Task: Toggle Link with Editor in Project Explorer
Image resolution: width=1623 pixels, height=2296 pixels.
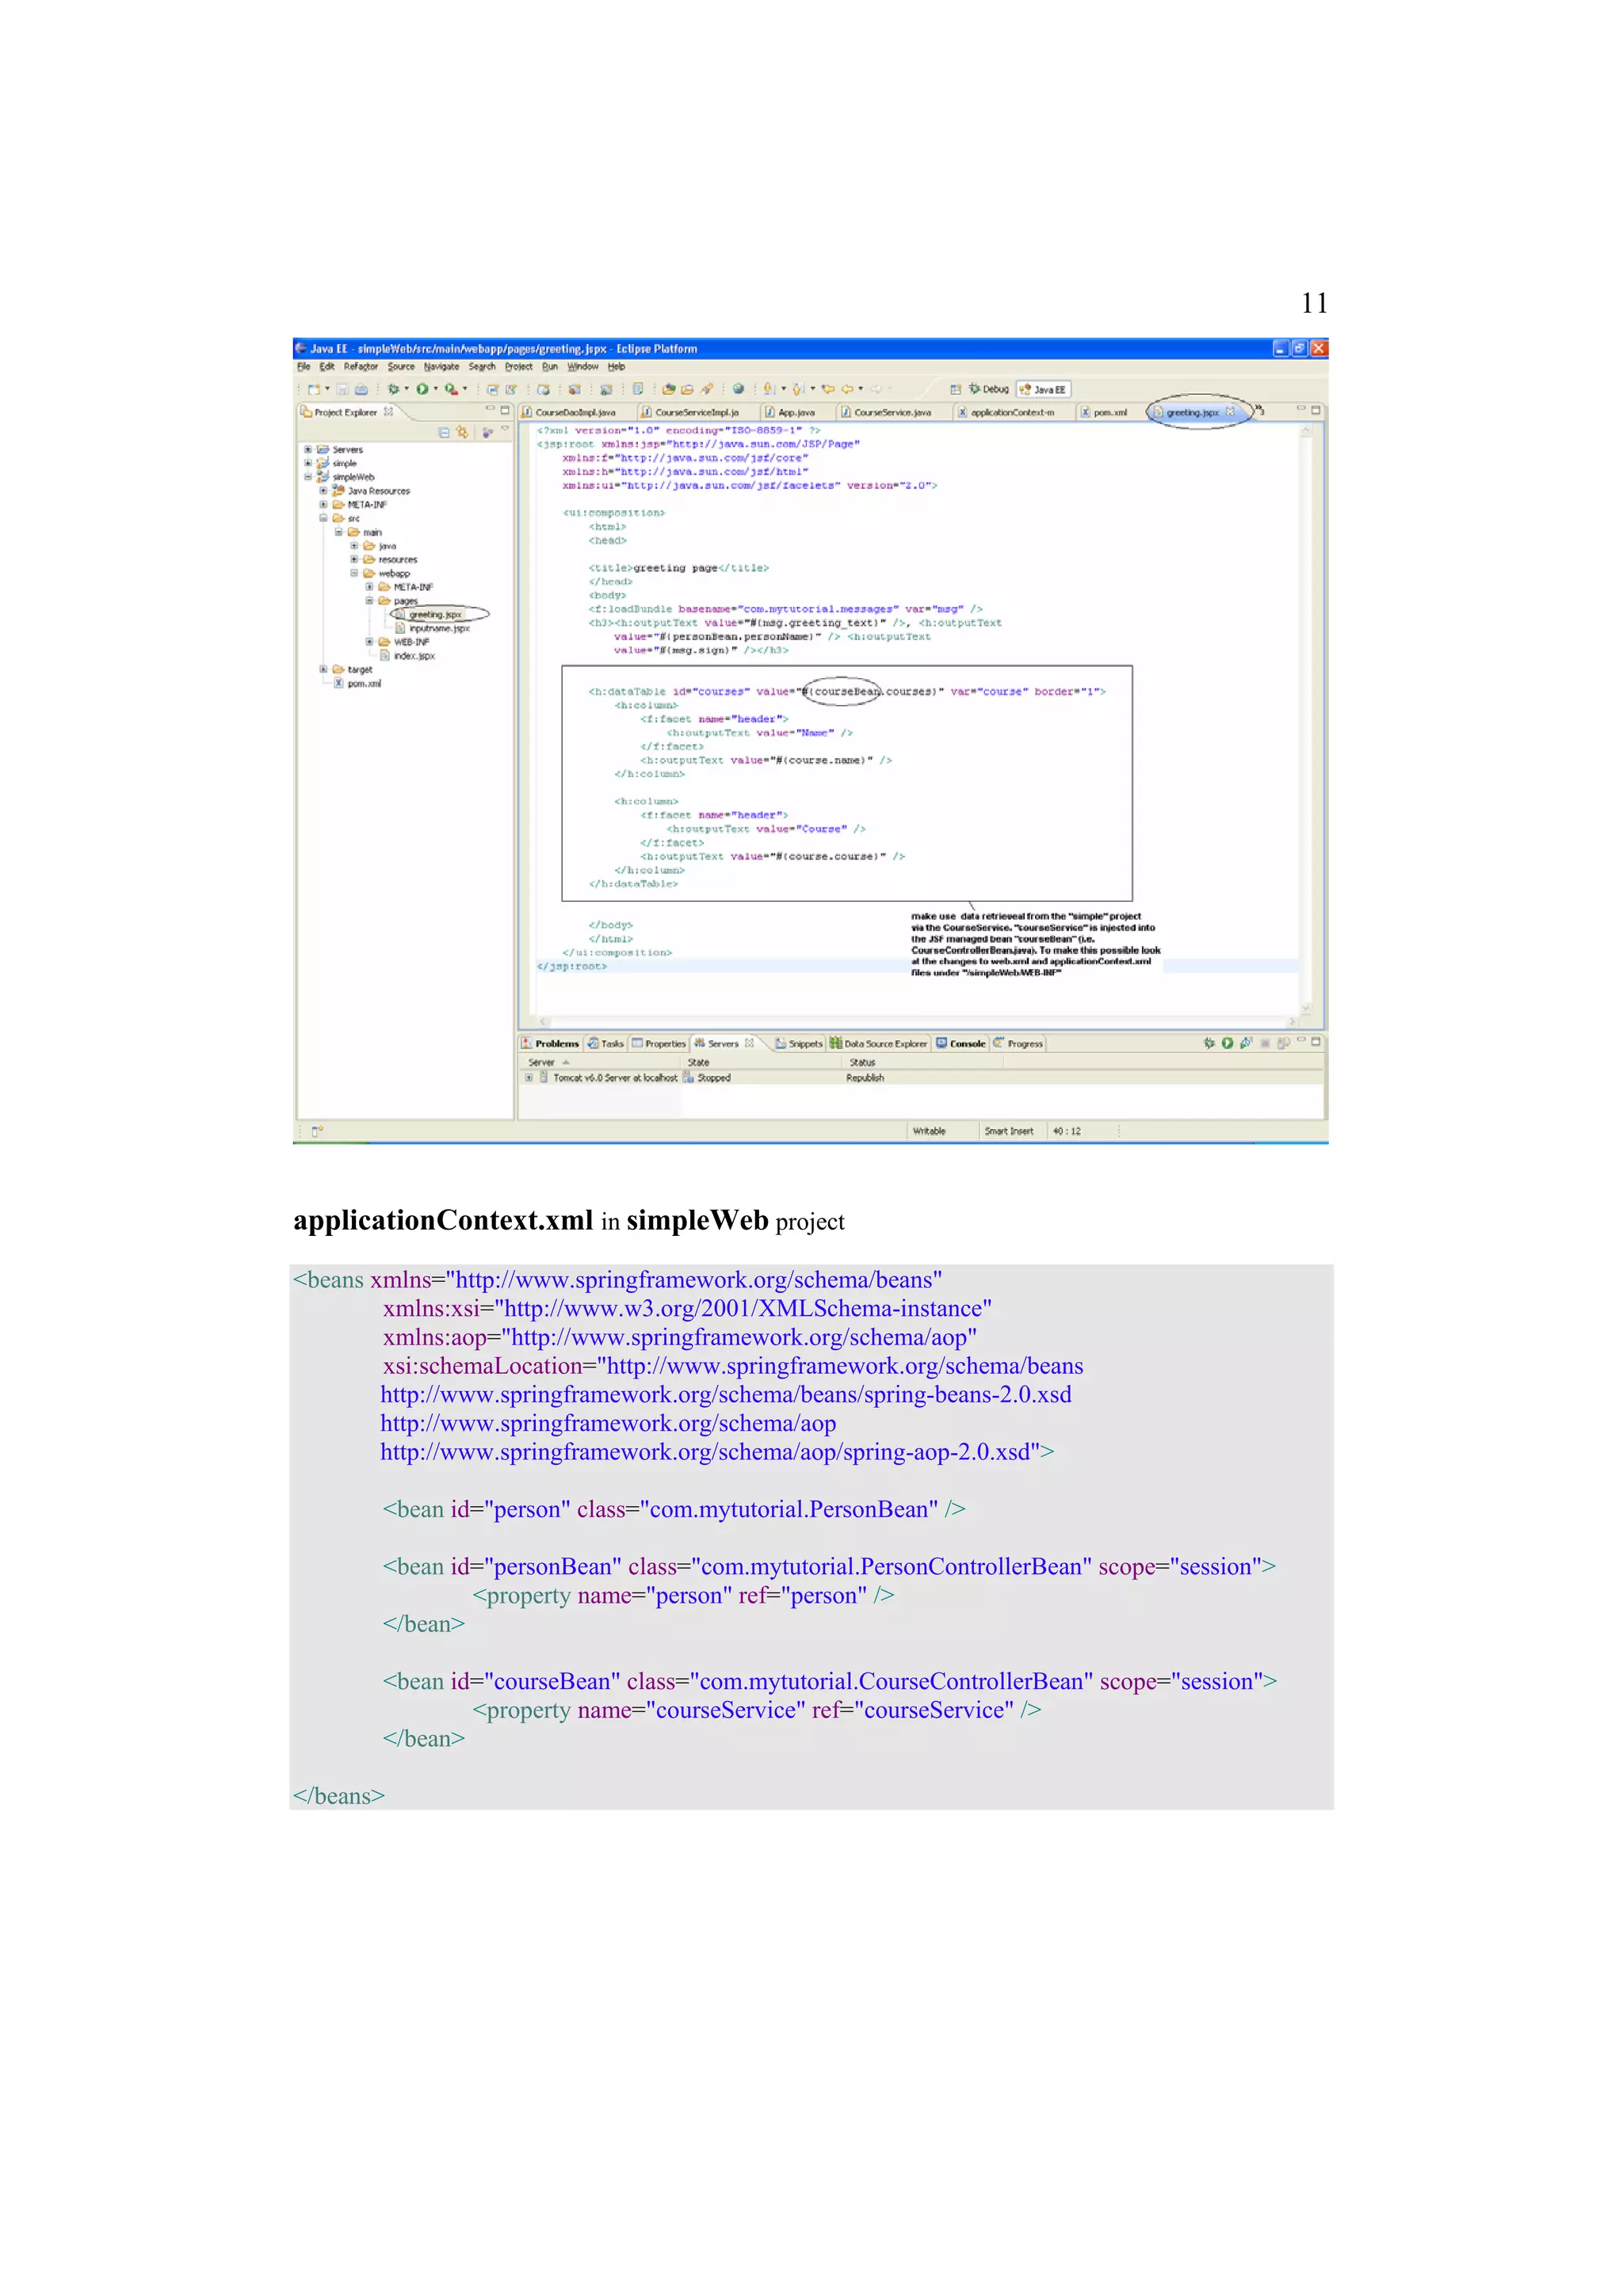Action: (462, 432)
